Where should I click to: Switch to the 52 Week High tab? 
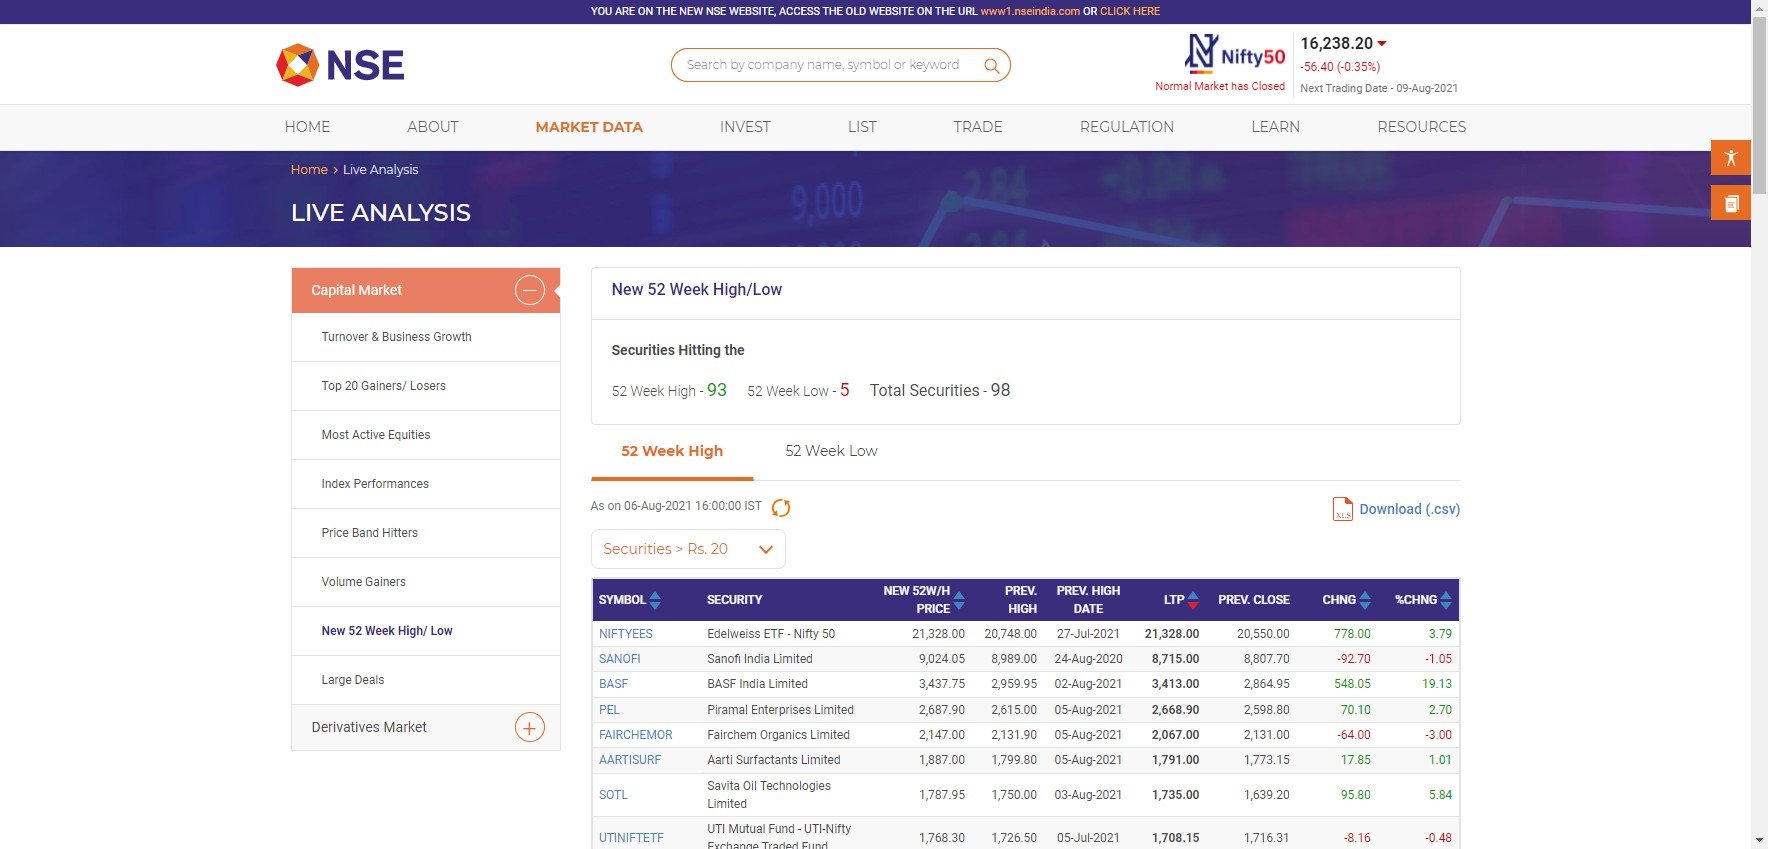tap(672, 451)
